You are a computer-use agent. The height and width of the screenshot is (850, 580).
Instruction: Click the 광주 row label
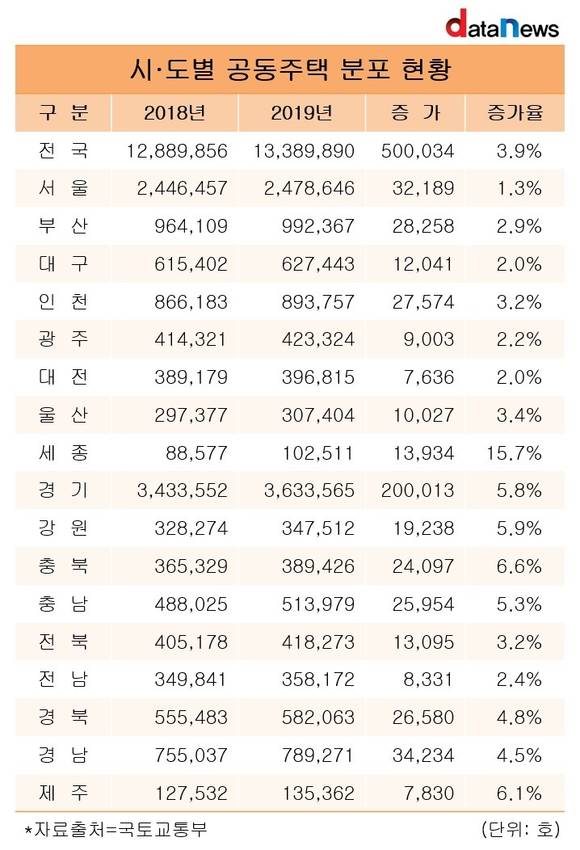coord(63,339)
